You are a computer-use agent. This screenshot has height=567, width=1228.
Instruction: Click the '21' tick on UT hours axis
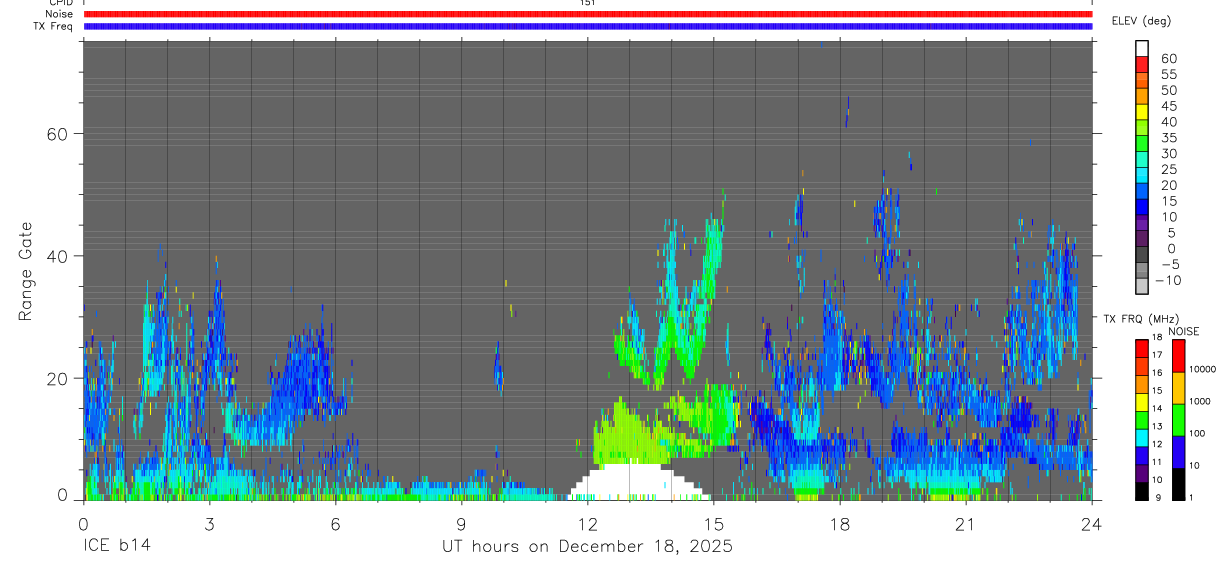coord(966,524)
